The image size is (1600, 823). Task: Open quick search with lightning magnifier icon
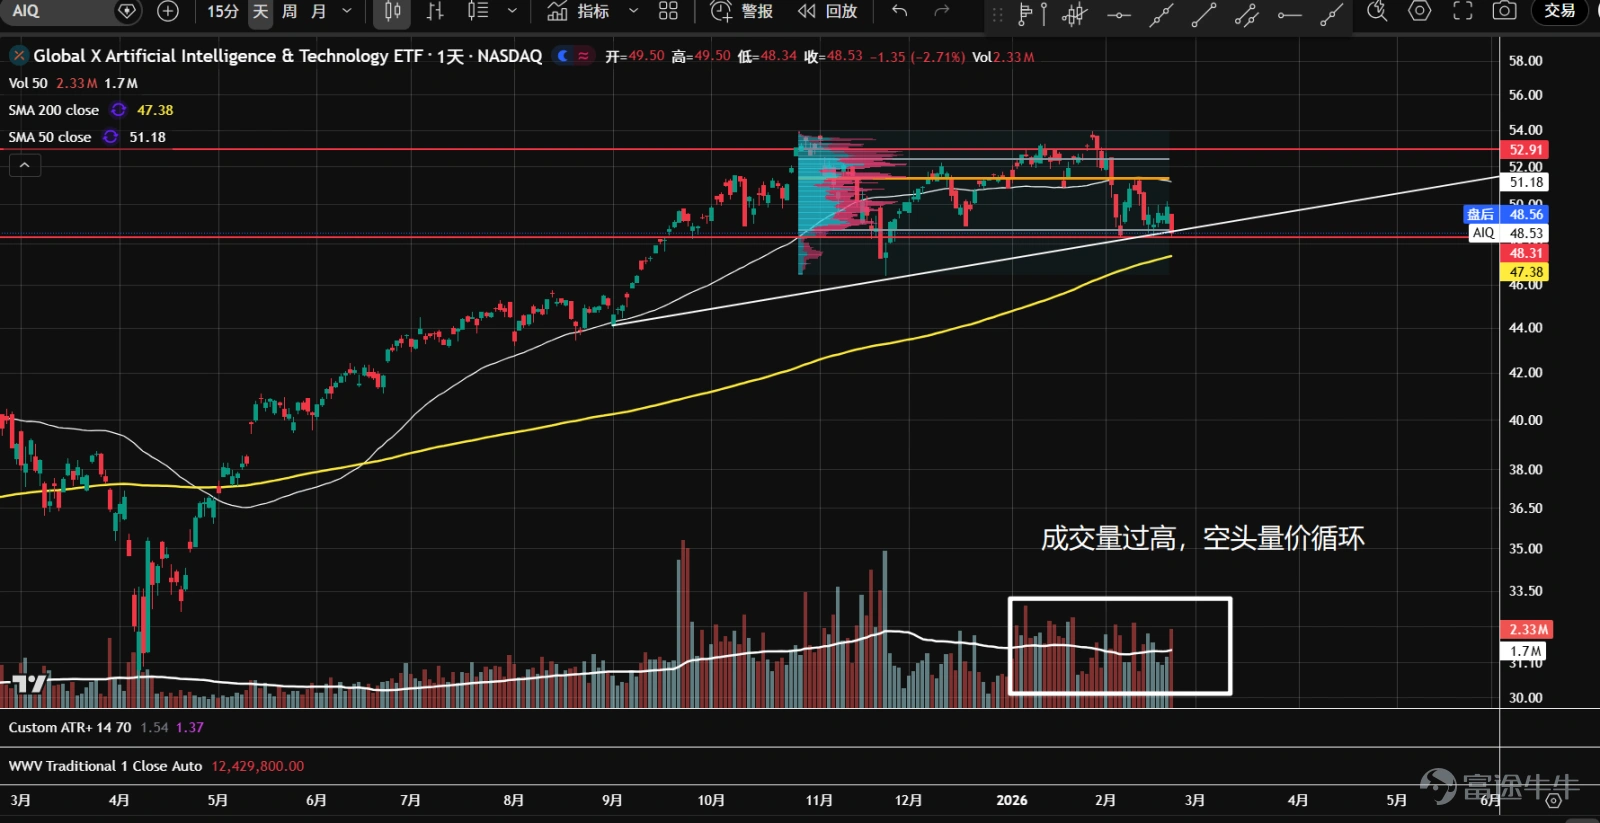point(1377,11)
